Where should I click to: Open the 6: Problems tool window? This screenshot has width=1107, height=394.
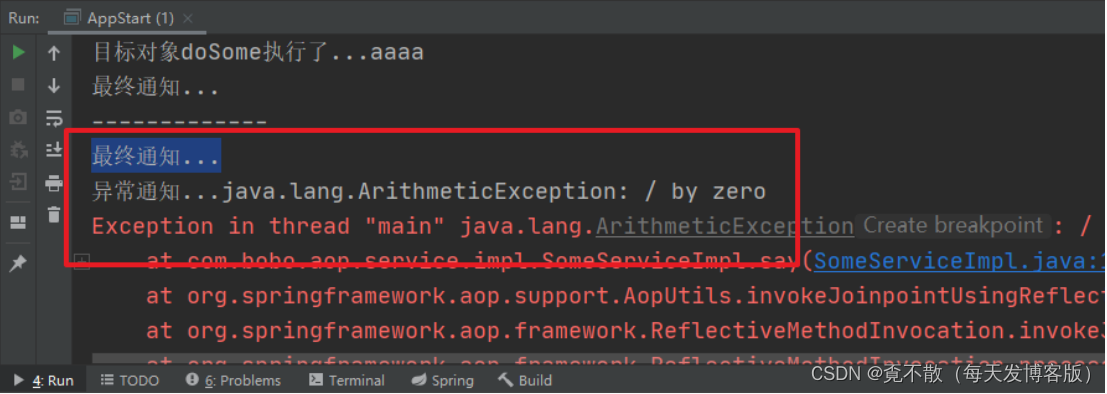click(233, 381)
